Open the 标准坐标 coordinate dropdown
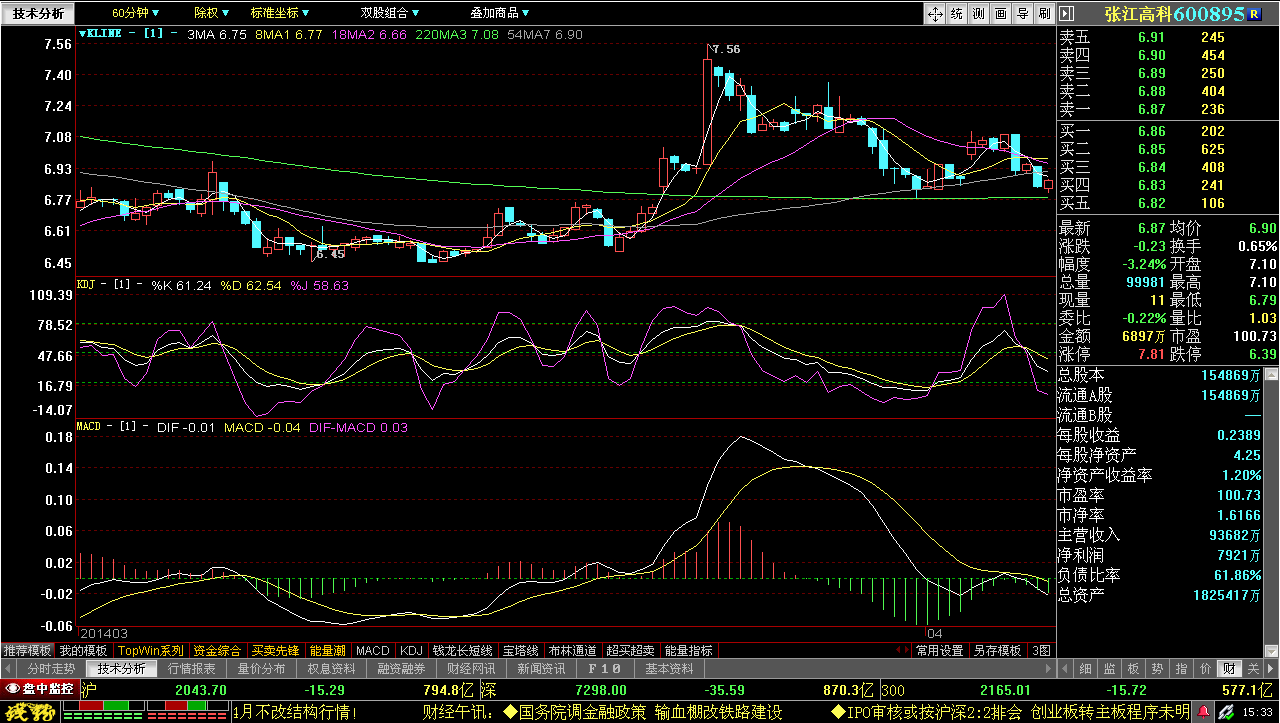Screen dimensions: 1280x723 coord(279,13)
